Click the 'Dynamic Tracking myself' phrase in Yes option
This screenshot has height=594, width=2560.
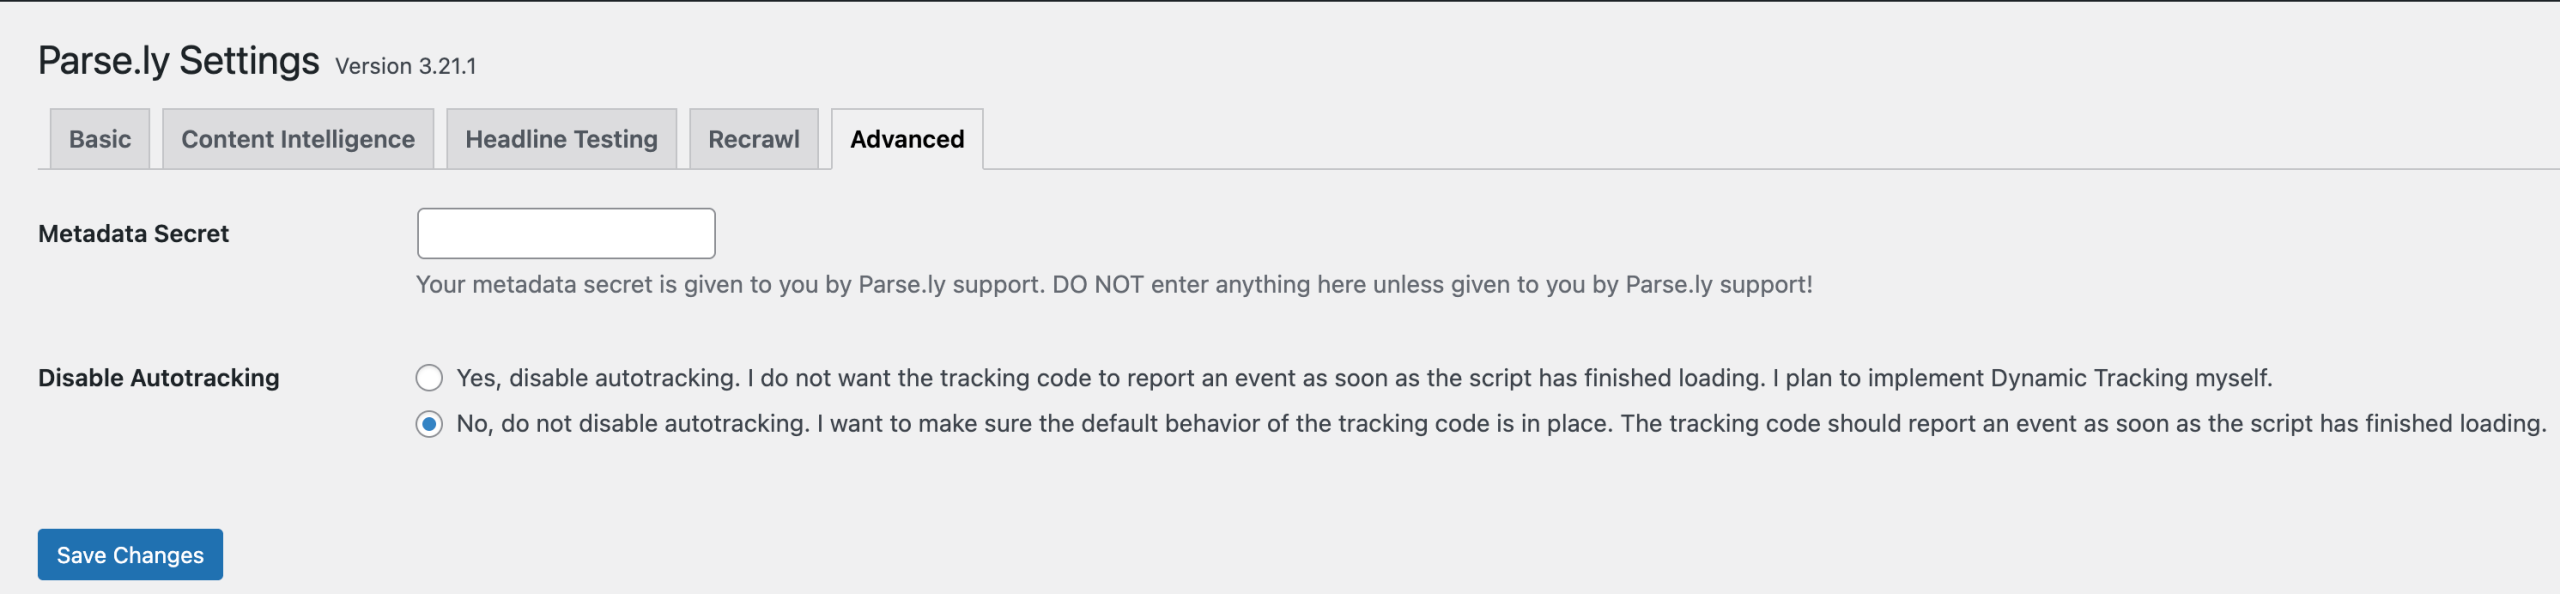pyautogui.click(x=2131, y=378)
